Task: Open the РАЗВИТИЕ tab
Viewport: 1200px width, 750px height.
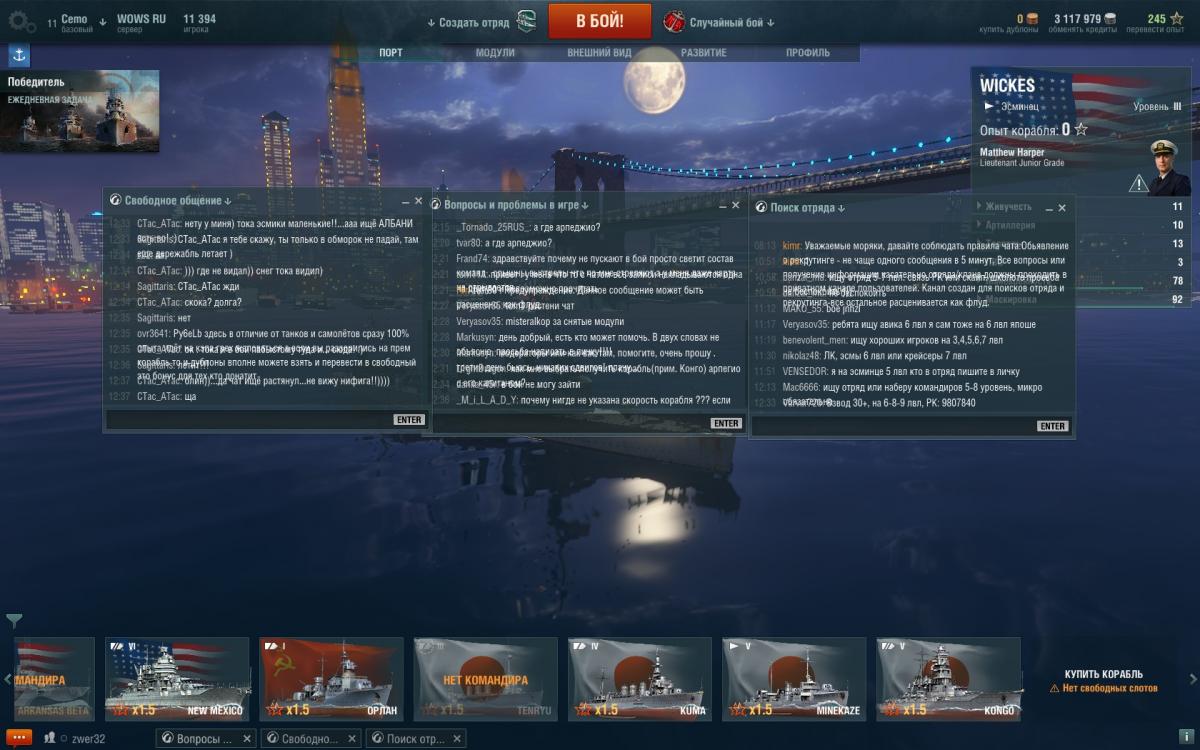Action: click(x=704, y=52)
